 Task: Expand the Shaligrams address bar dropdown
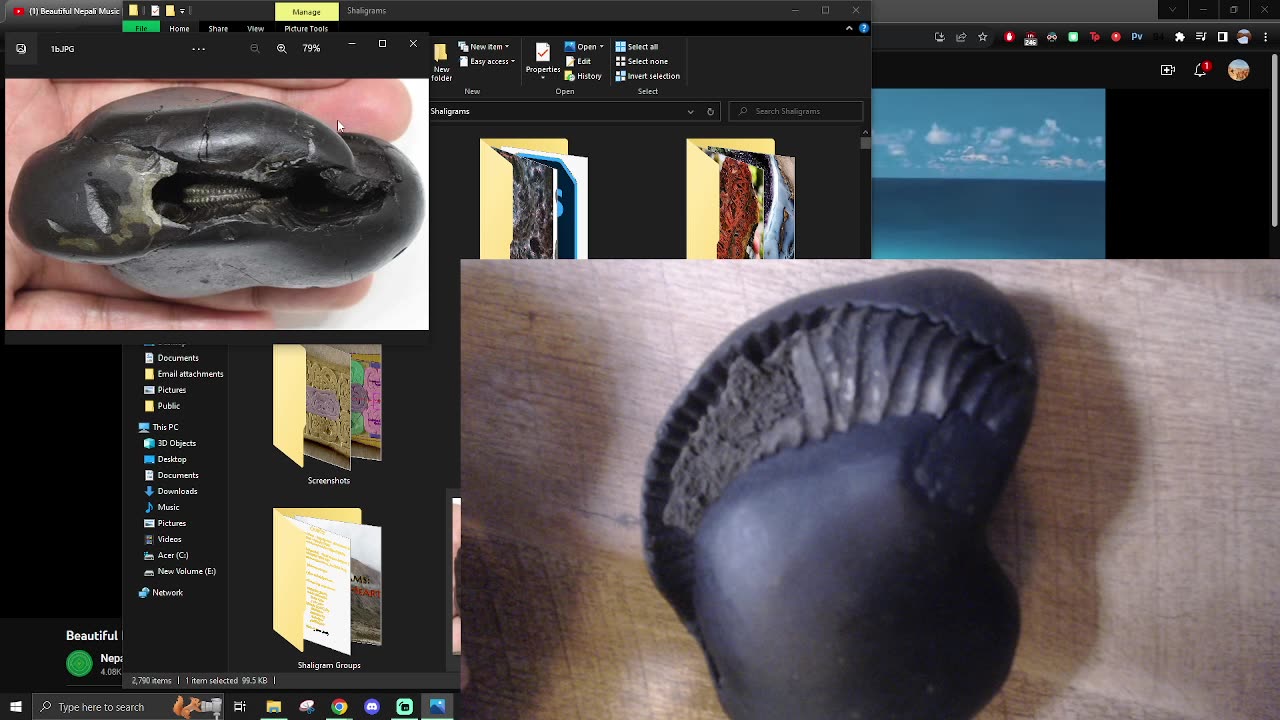(690, 111)
